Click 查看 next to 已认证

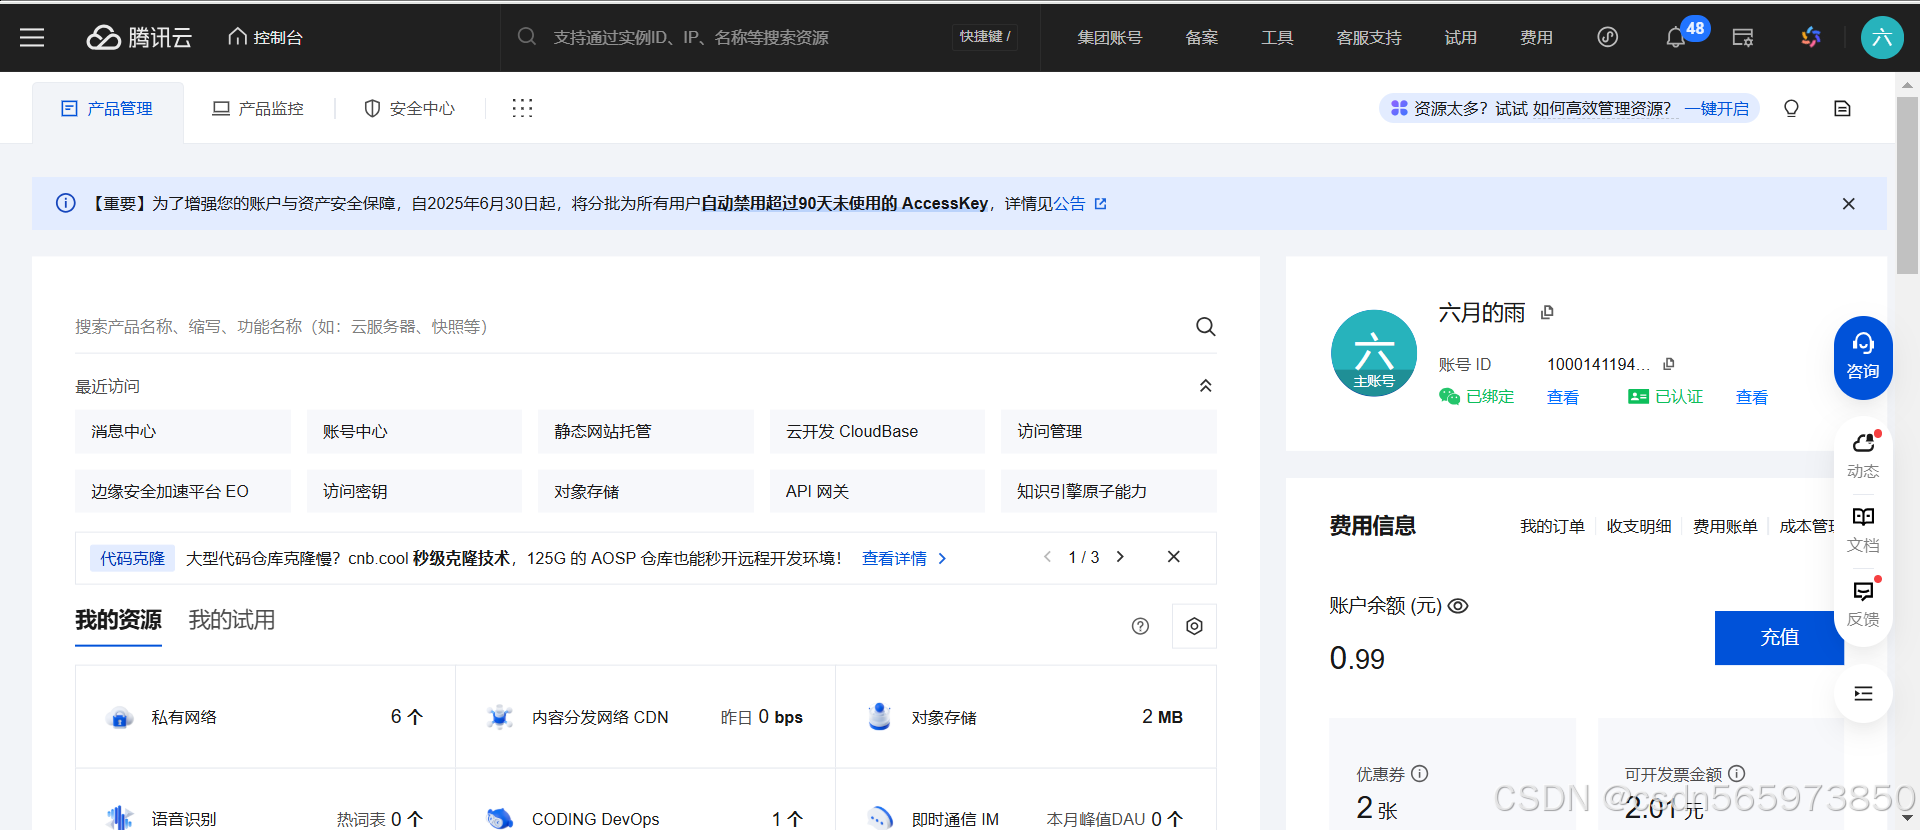point(1751,397)
